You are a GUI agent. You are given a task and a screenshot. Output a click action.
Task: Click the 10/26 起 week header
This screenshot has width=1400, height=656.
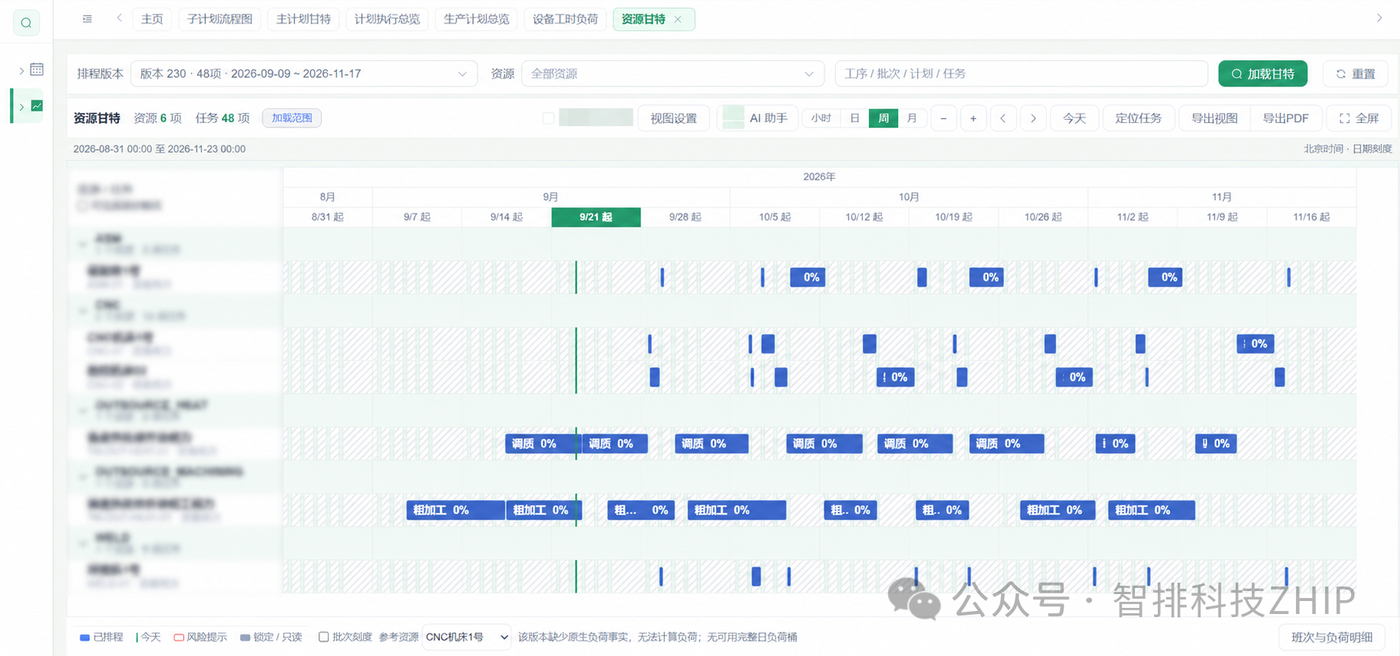[1043, 217]
